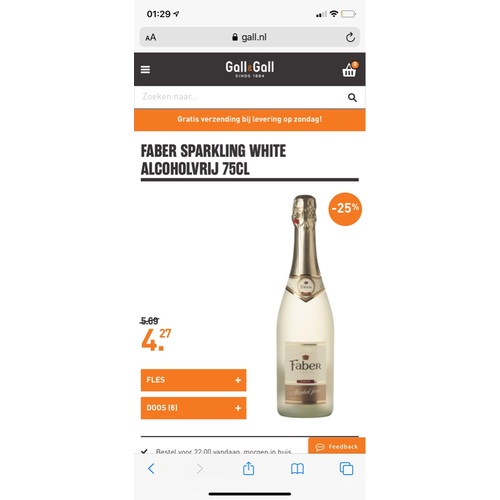Tap the search magnifier icon

pos(352,97)
